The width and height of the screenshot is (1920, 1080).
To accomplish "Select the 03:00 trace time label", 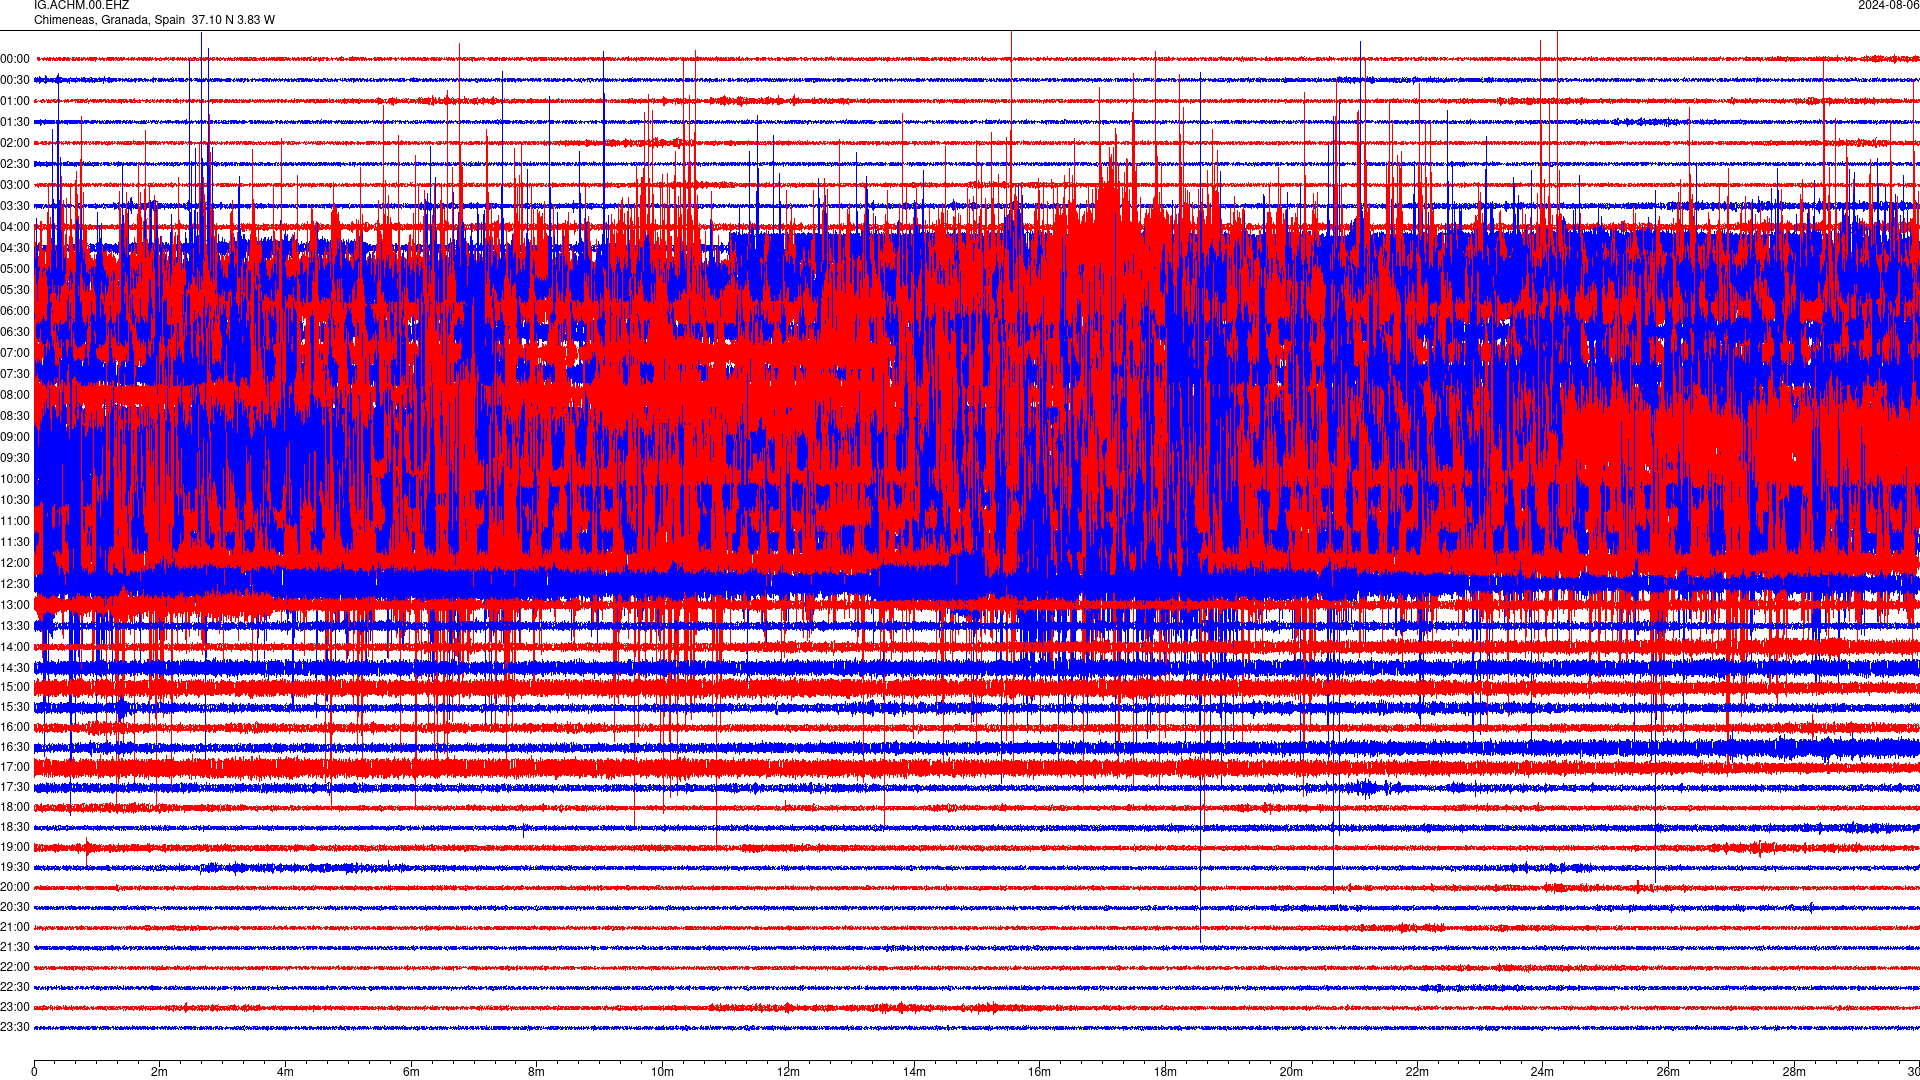I will pyautogui.click(x=15, y=185).
